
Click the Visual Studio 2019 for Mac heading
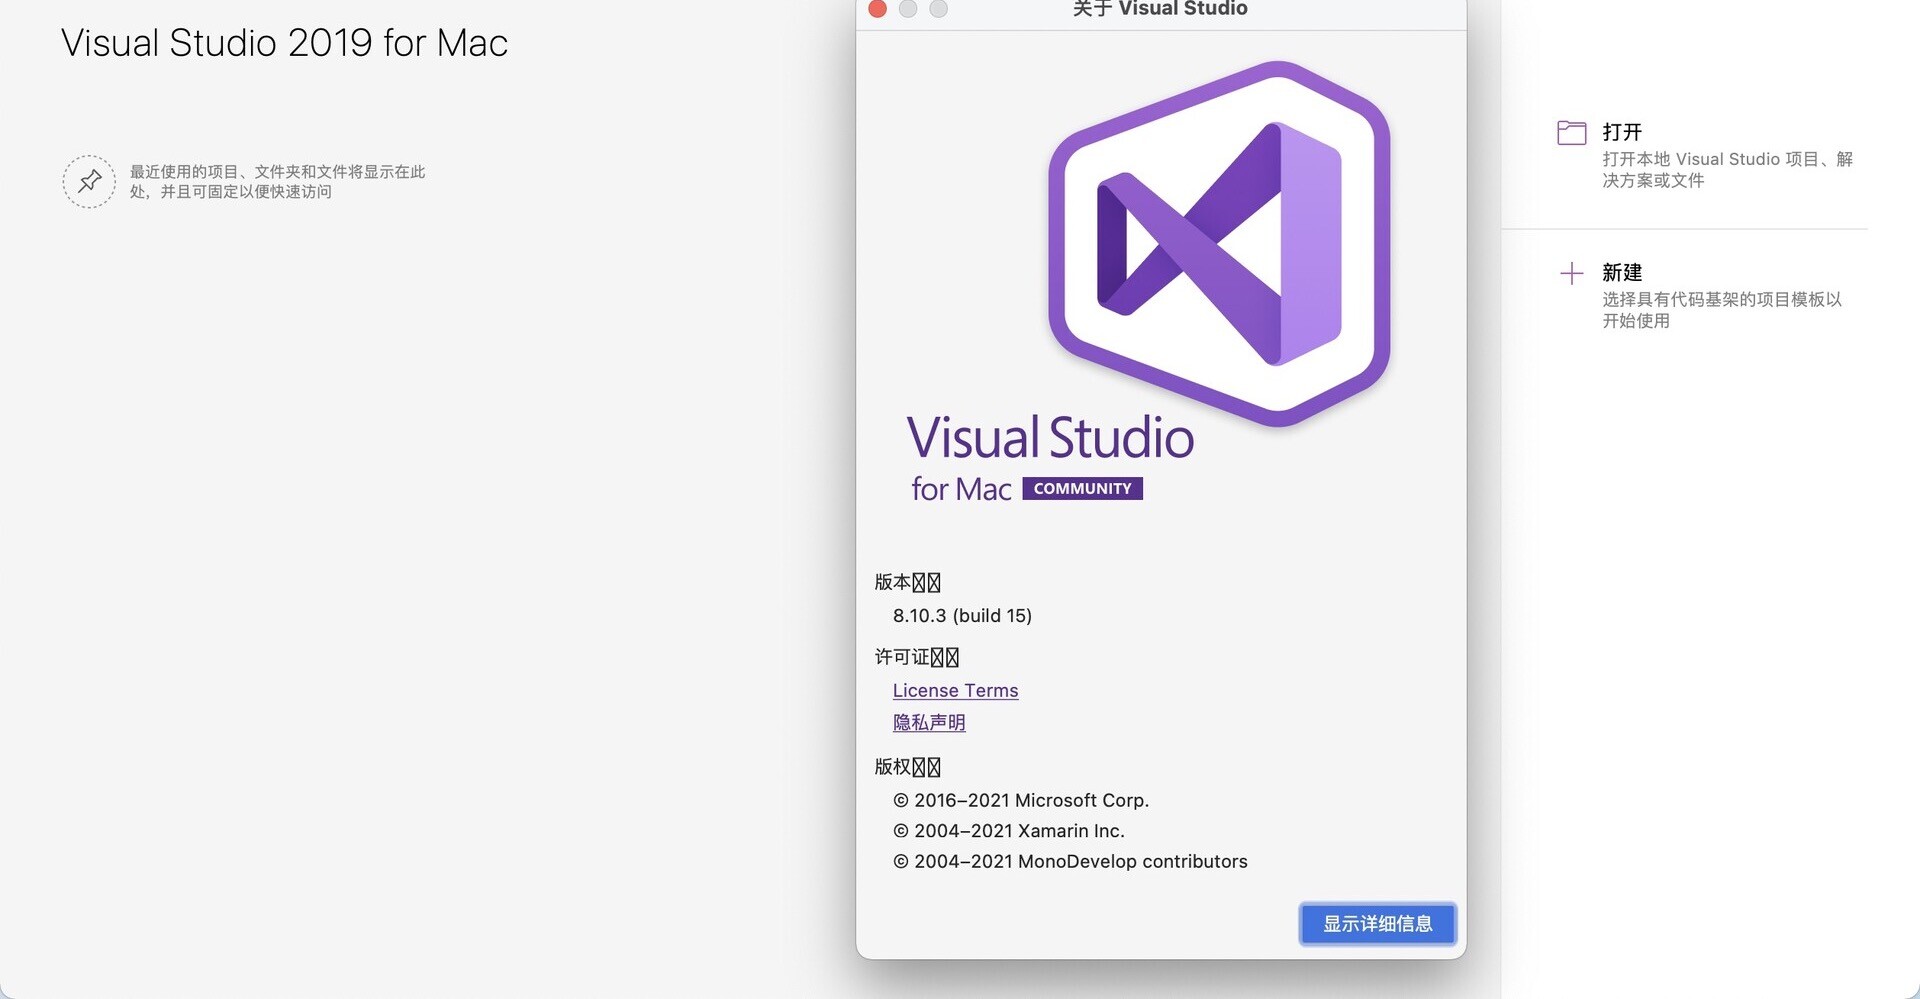pos(284,42)
